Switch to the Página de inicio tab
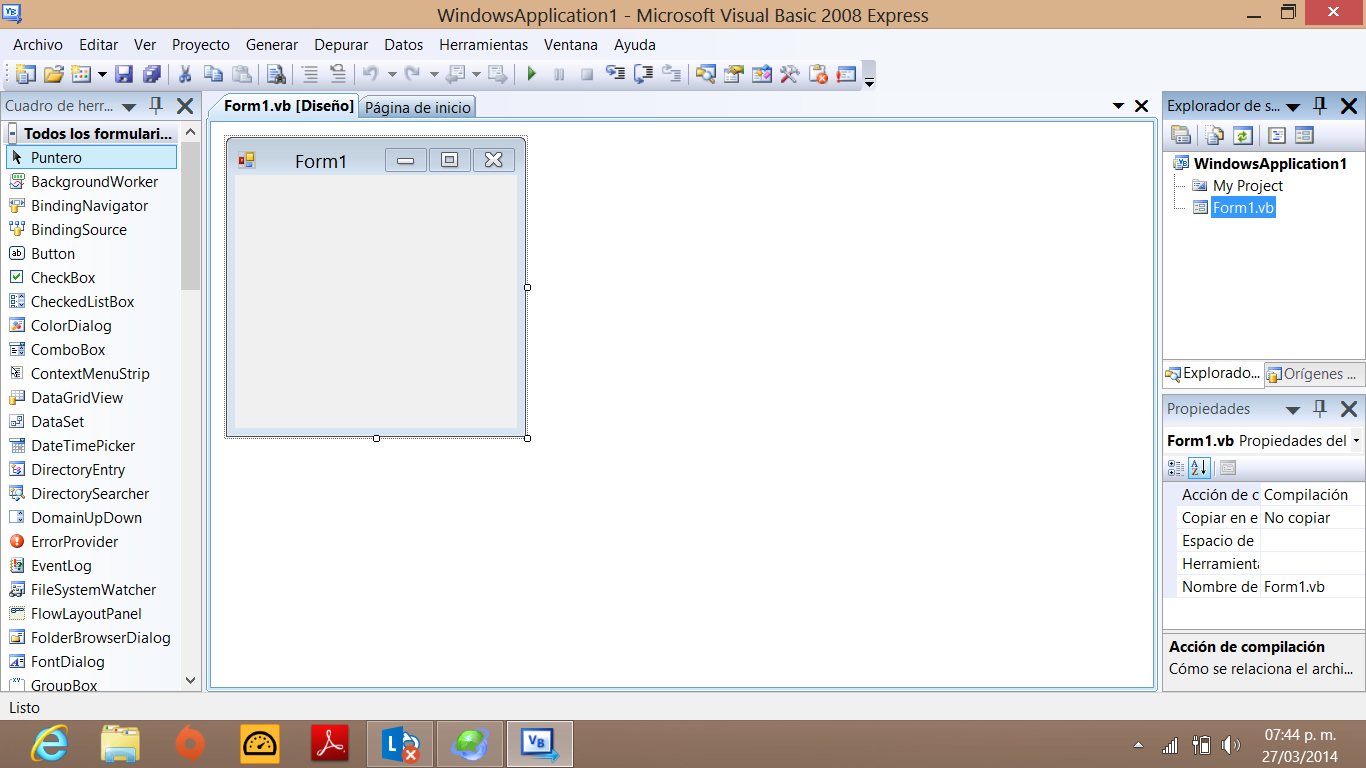 [x=417, y=106]
